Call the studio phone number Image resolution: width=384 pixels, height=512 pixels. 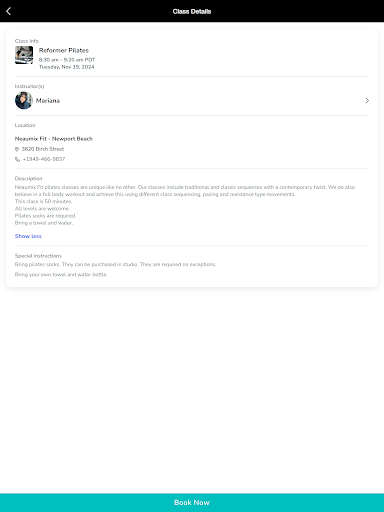[44, 159]
